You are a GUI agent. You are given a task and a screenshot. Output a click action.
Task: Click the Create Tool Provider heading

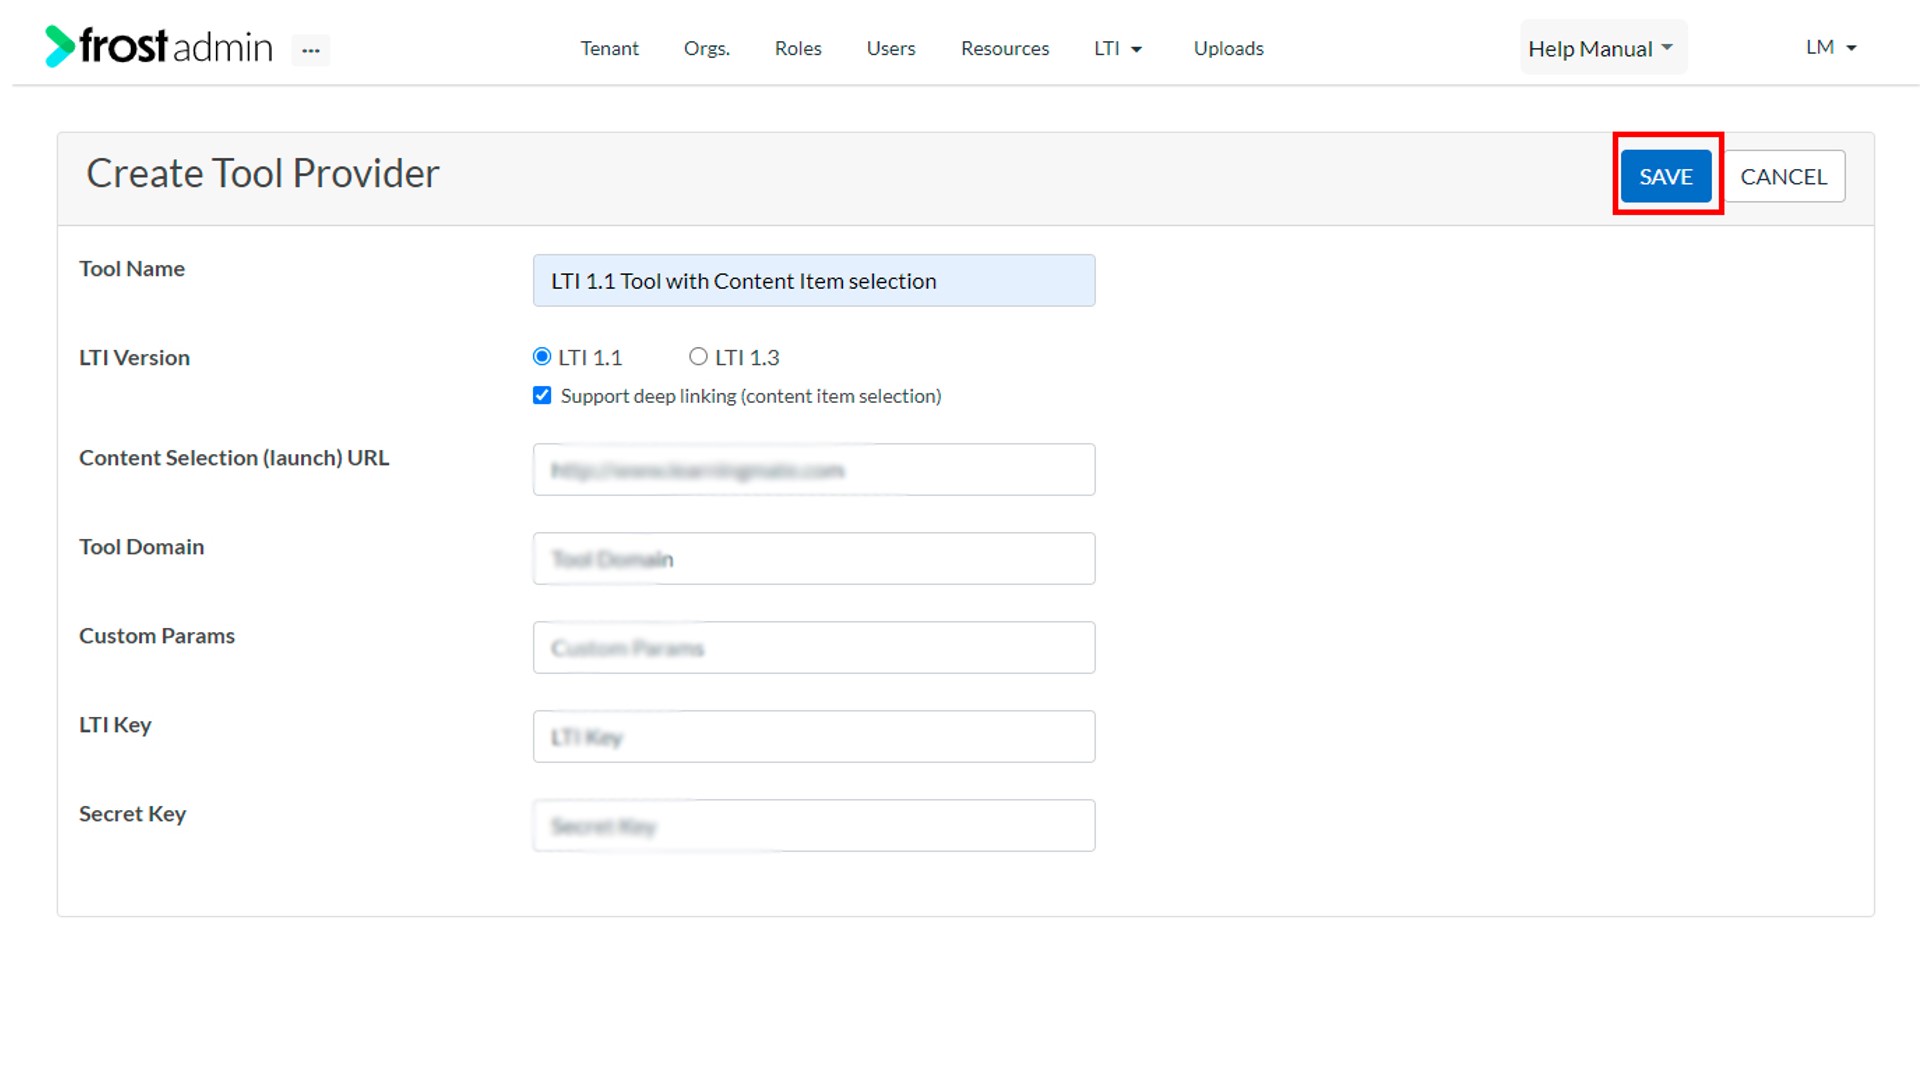click(x=263, y=174)
